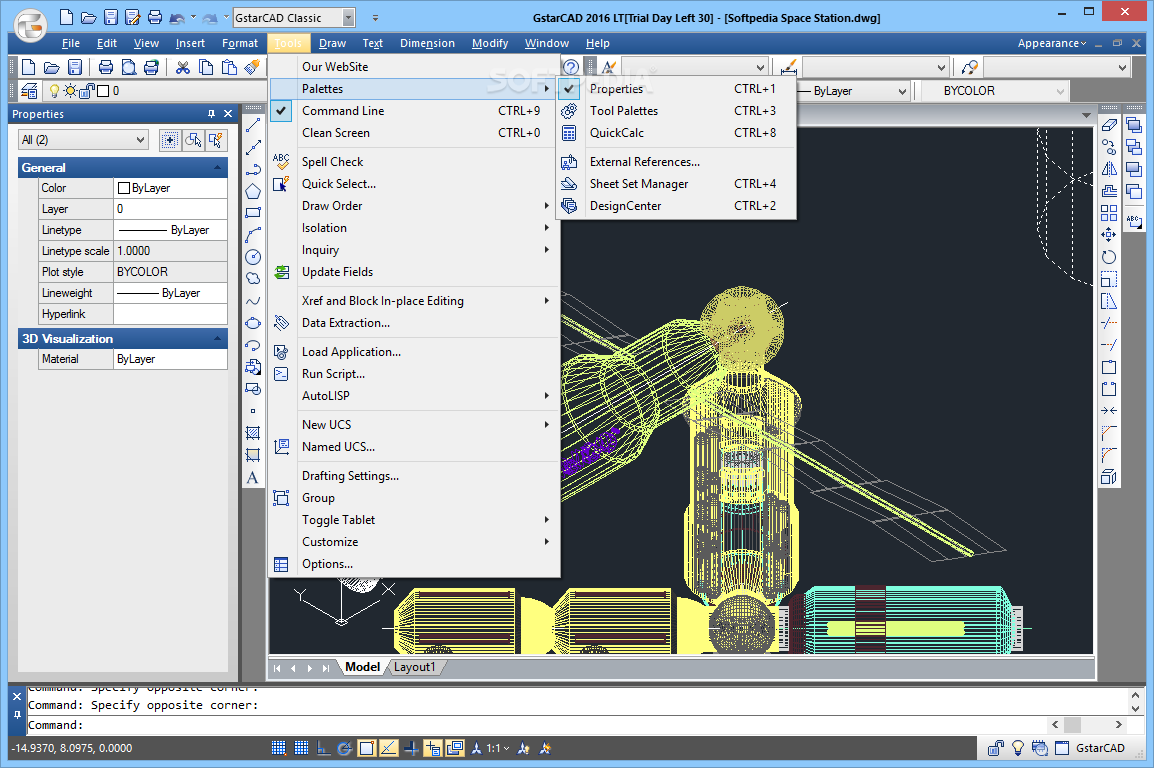This screenshot has height=768, width=1154.
Task: Click the Print icon in toolbar
Action: pyautogui.click(x=105, y=68)
